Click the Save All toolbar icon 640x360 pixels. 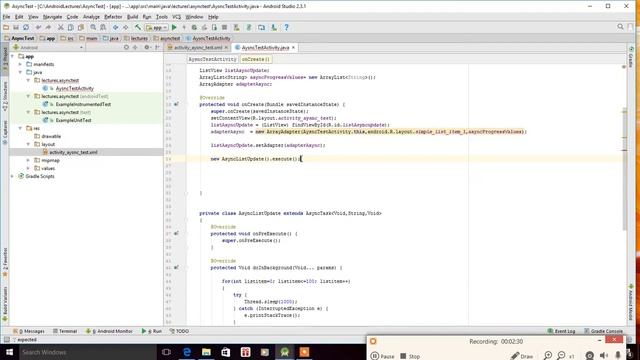[16, 27]
